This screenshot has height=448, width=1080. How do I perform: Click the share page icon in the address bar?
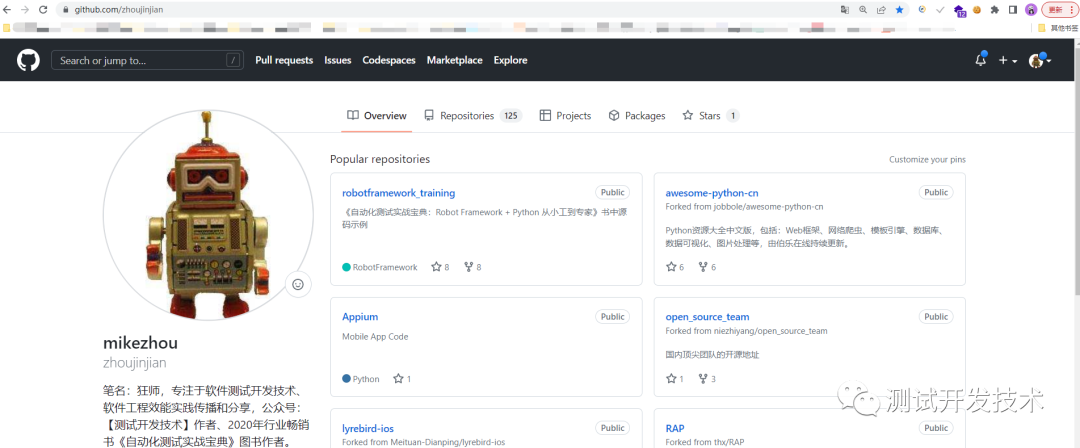pos(881,10)
